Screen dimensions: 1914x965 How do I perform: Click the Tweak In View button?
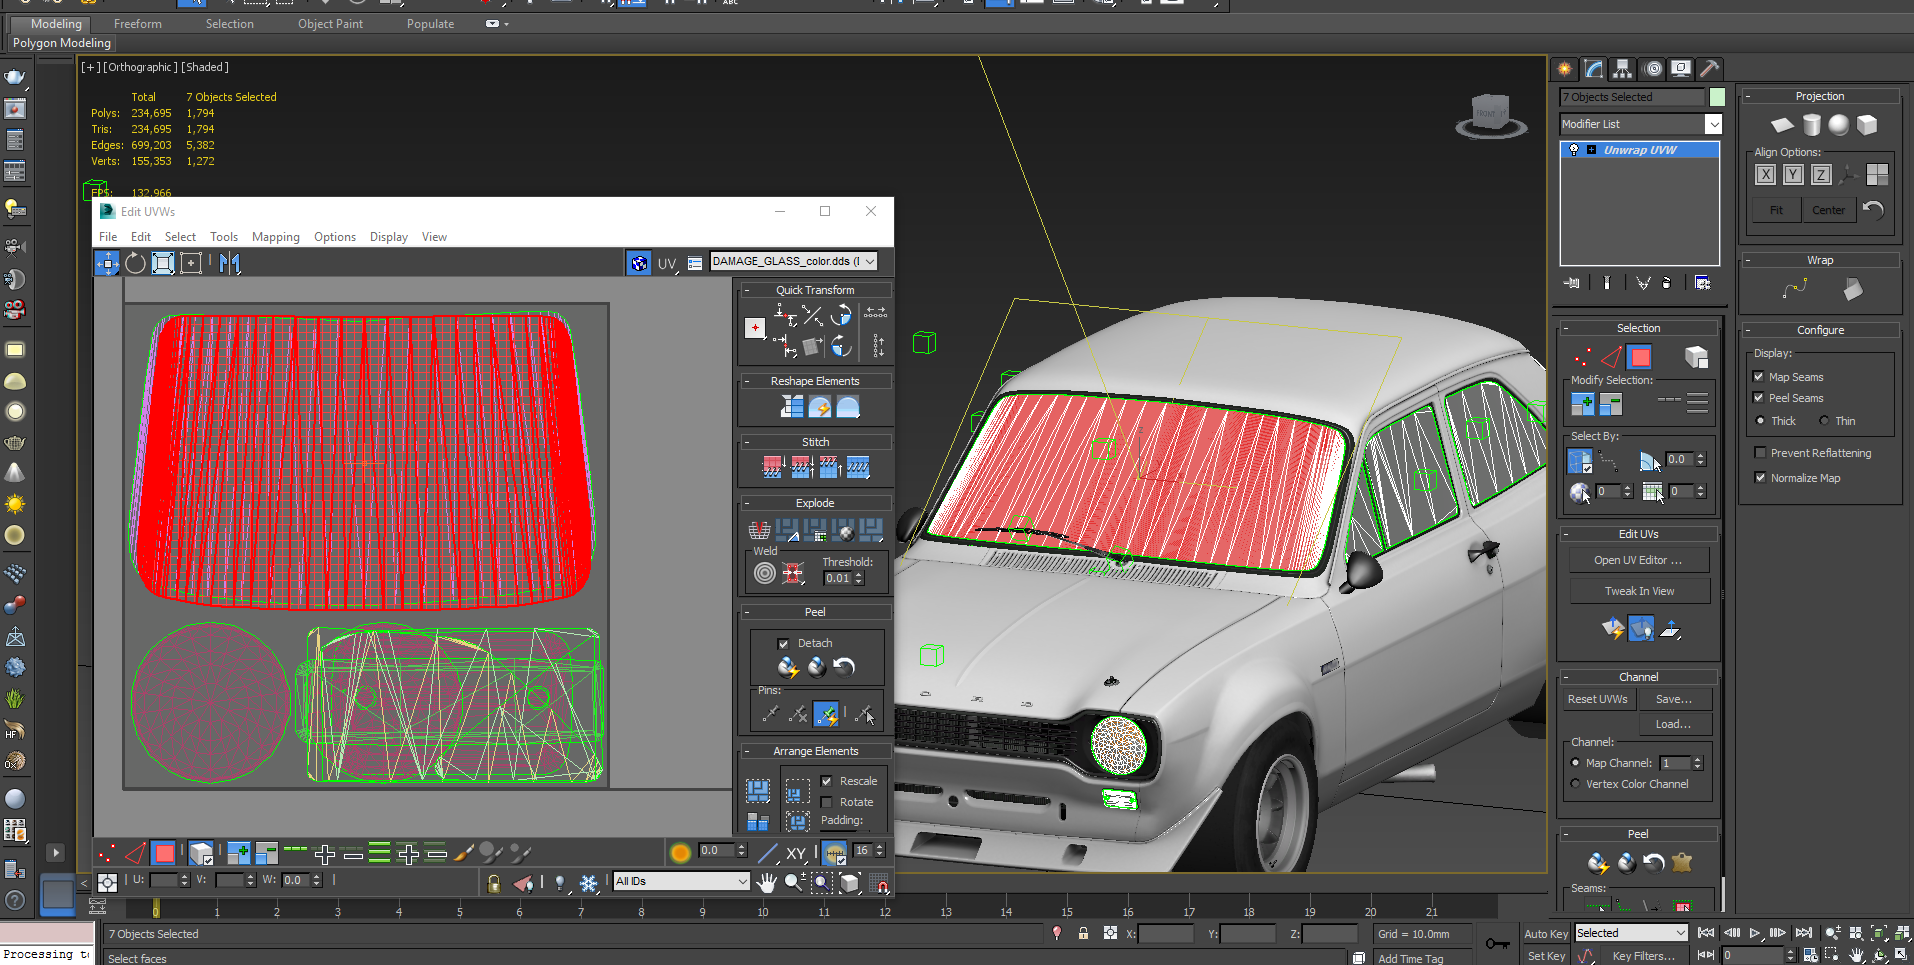click(x=1639, y=591)
